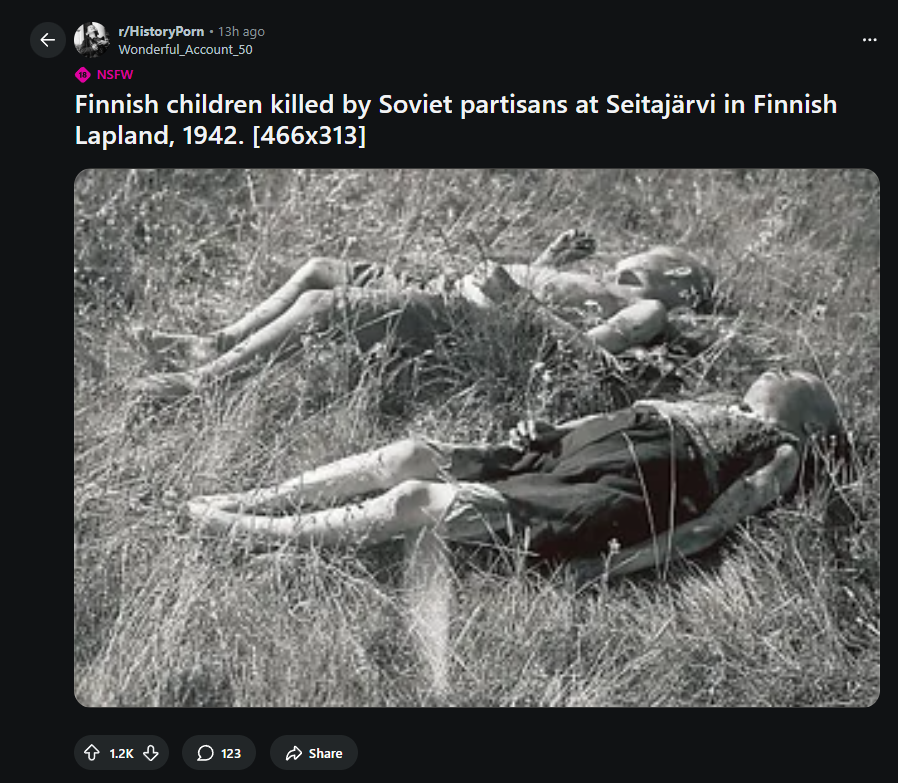This screenshot has width=898, height=783.
Task: Click 'Finnish children' at the start of the title
Action: [168, 104]
